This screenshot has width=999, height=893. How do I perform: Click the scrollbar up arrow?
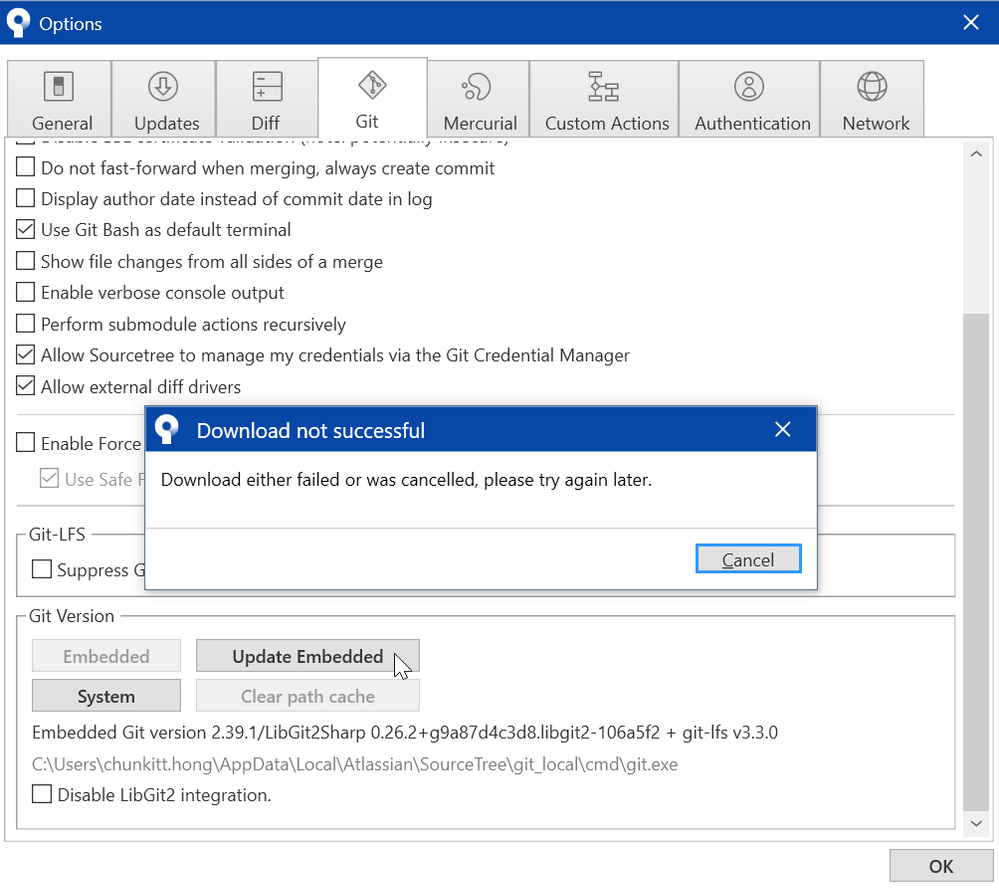[x=976, y=154]
